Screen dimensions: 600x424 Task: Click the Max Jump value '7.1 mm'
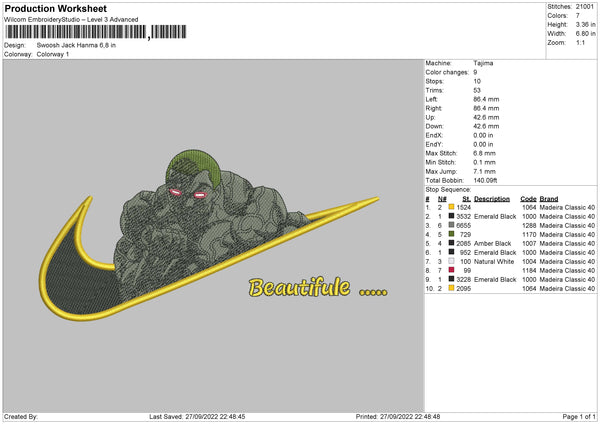tap(484, 171)
